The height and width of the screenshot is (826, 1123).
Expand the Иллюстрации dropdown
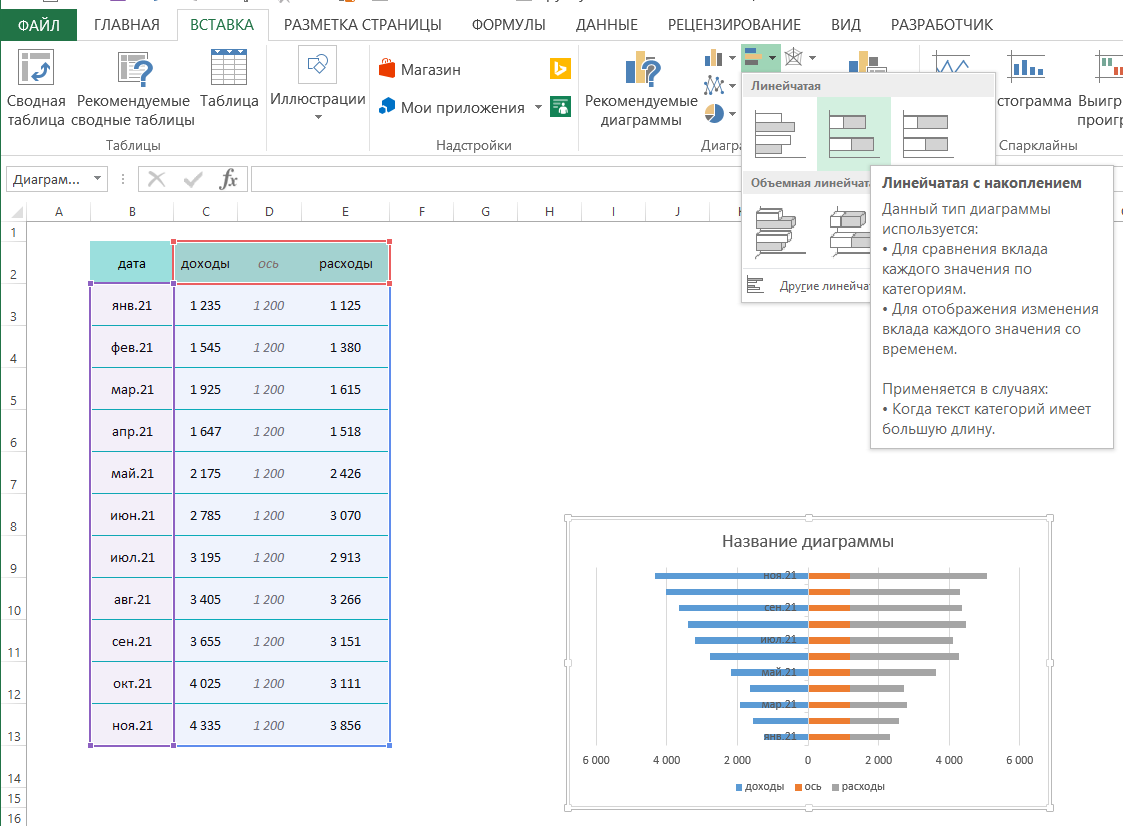coord(318,117)
